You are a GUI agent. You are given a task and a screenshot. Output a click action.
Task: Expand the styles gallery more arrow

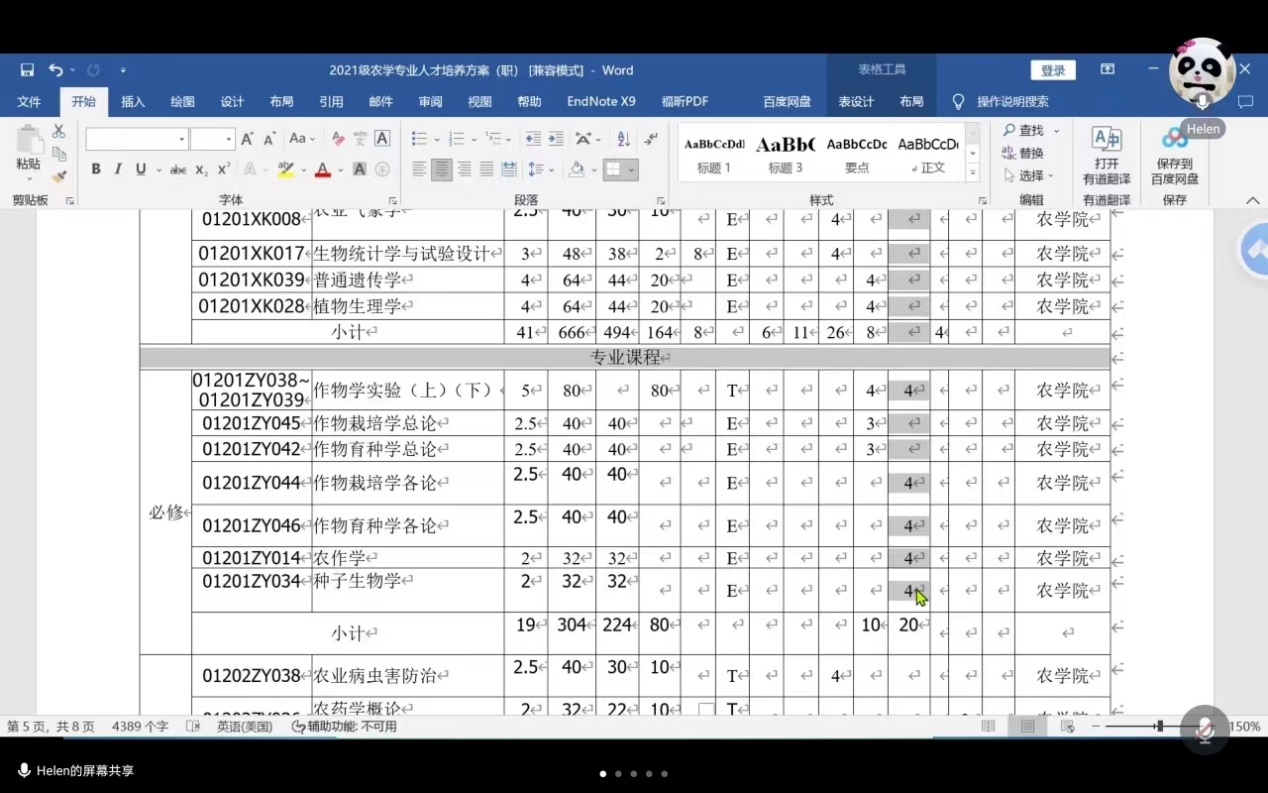click(972, 173)
